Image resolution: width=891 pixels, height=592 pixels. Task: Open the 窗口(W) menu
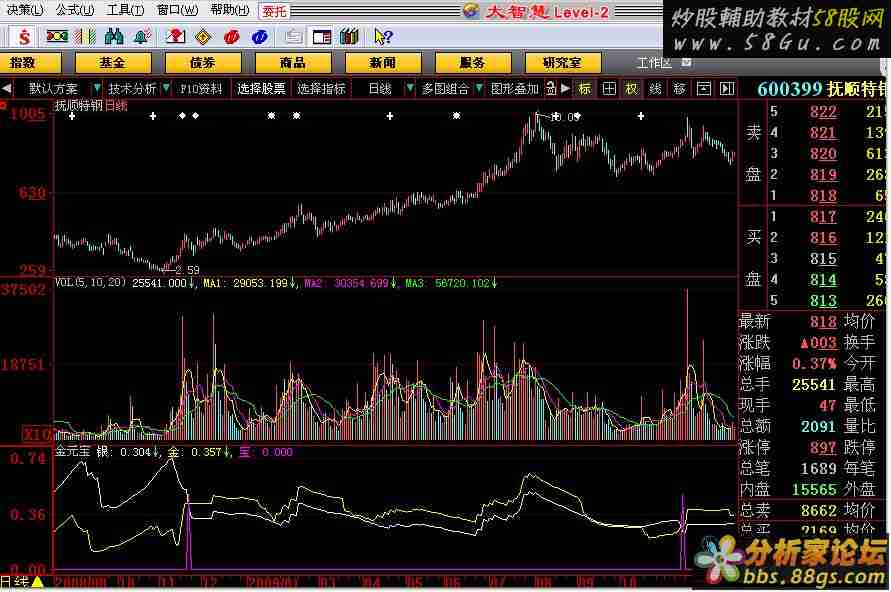coord(178,10)
